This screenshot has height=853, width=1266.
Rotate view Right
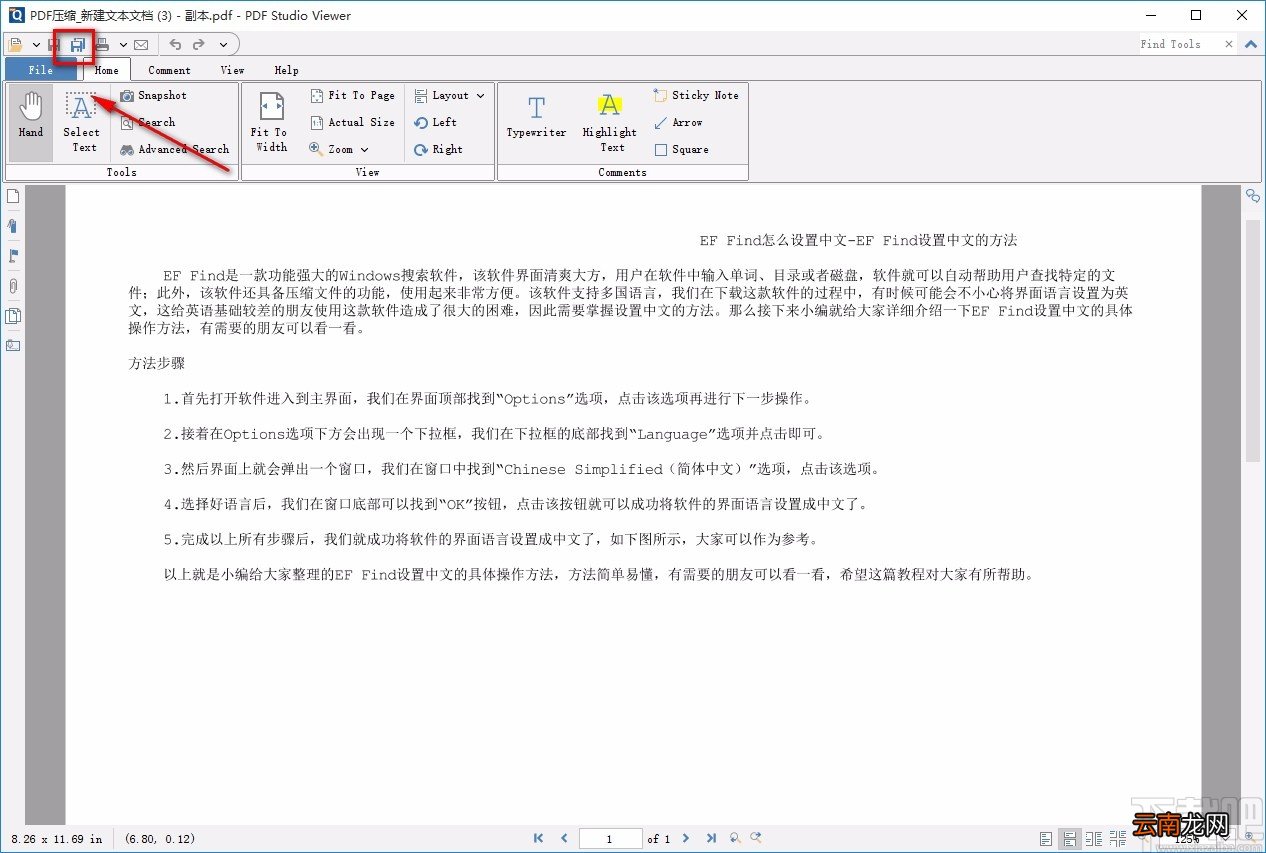[438, 149]
